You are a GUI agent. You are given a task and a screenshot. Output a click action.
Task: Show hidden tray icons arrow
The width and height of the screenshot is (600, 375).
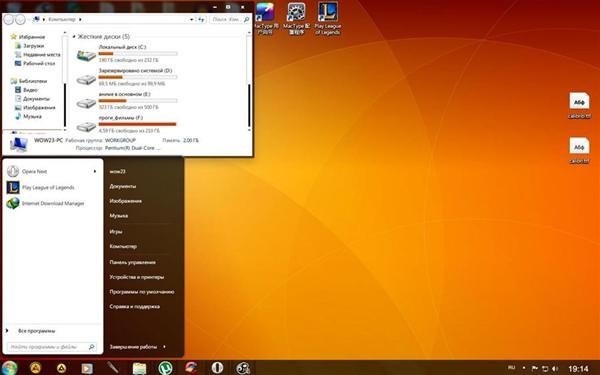click(524, 368)
